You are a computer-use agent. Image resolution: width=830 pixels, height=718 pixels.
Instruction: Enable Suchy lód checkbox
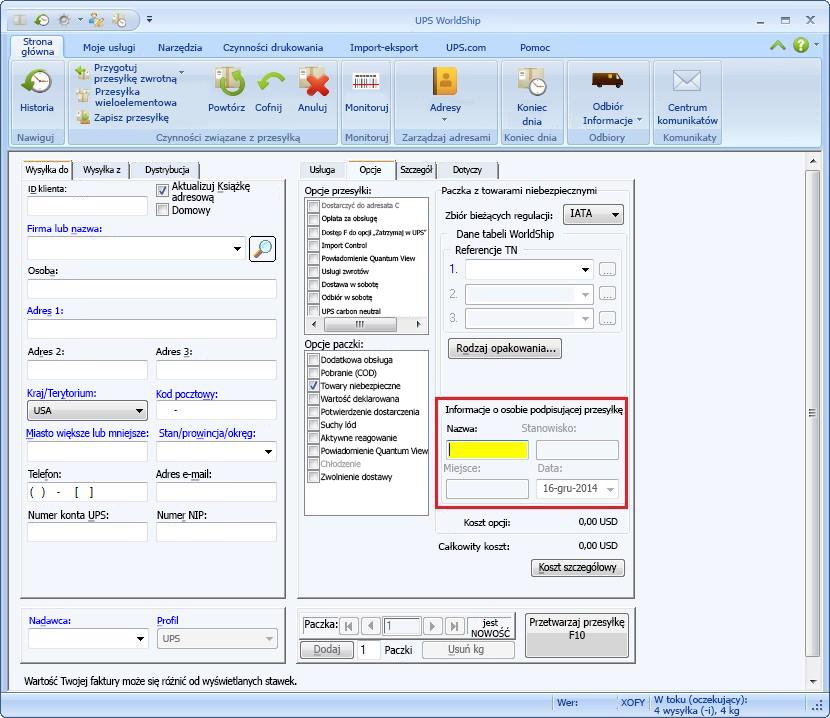313,425
